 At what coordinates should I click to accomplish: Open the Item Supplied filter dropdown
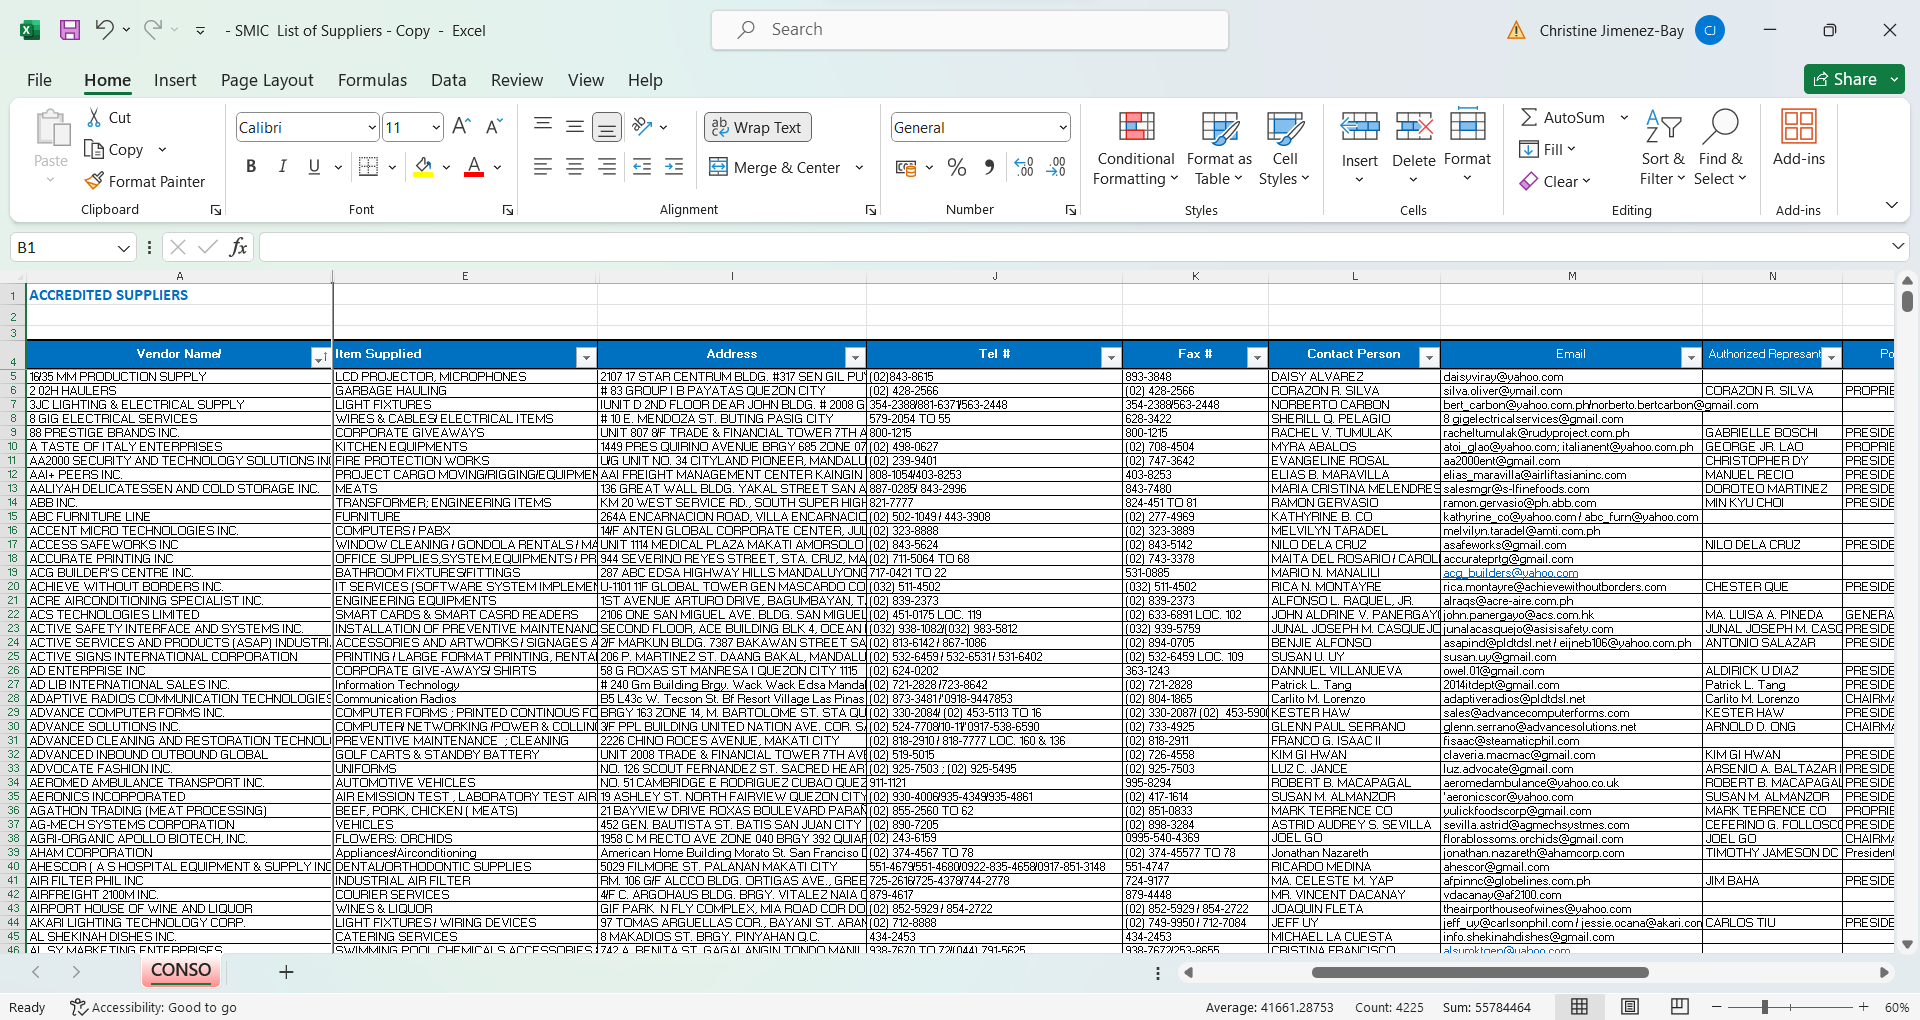point(586,357)
